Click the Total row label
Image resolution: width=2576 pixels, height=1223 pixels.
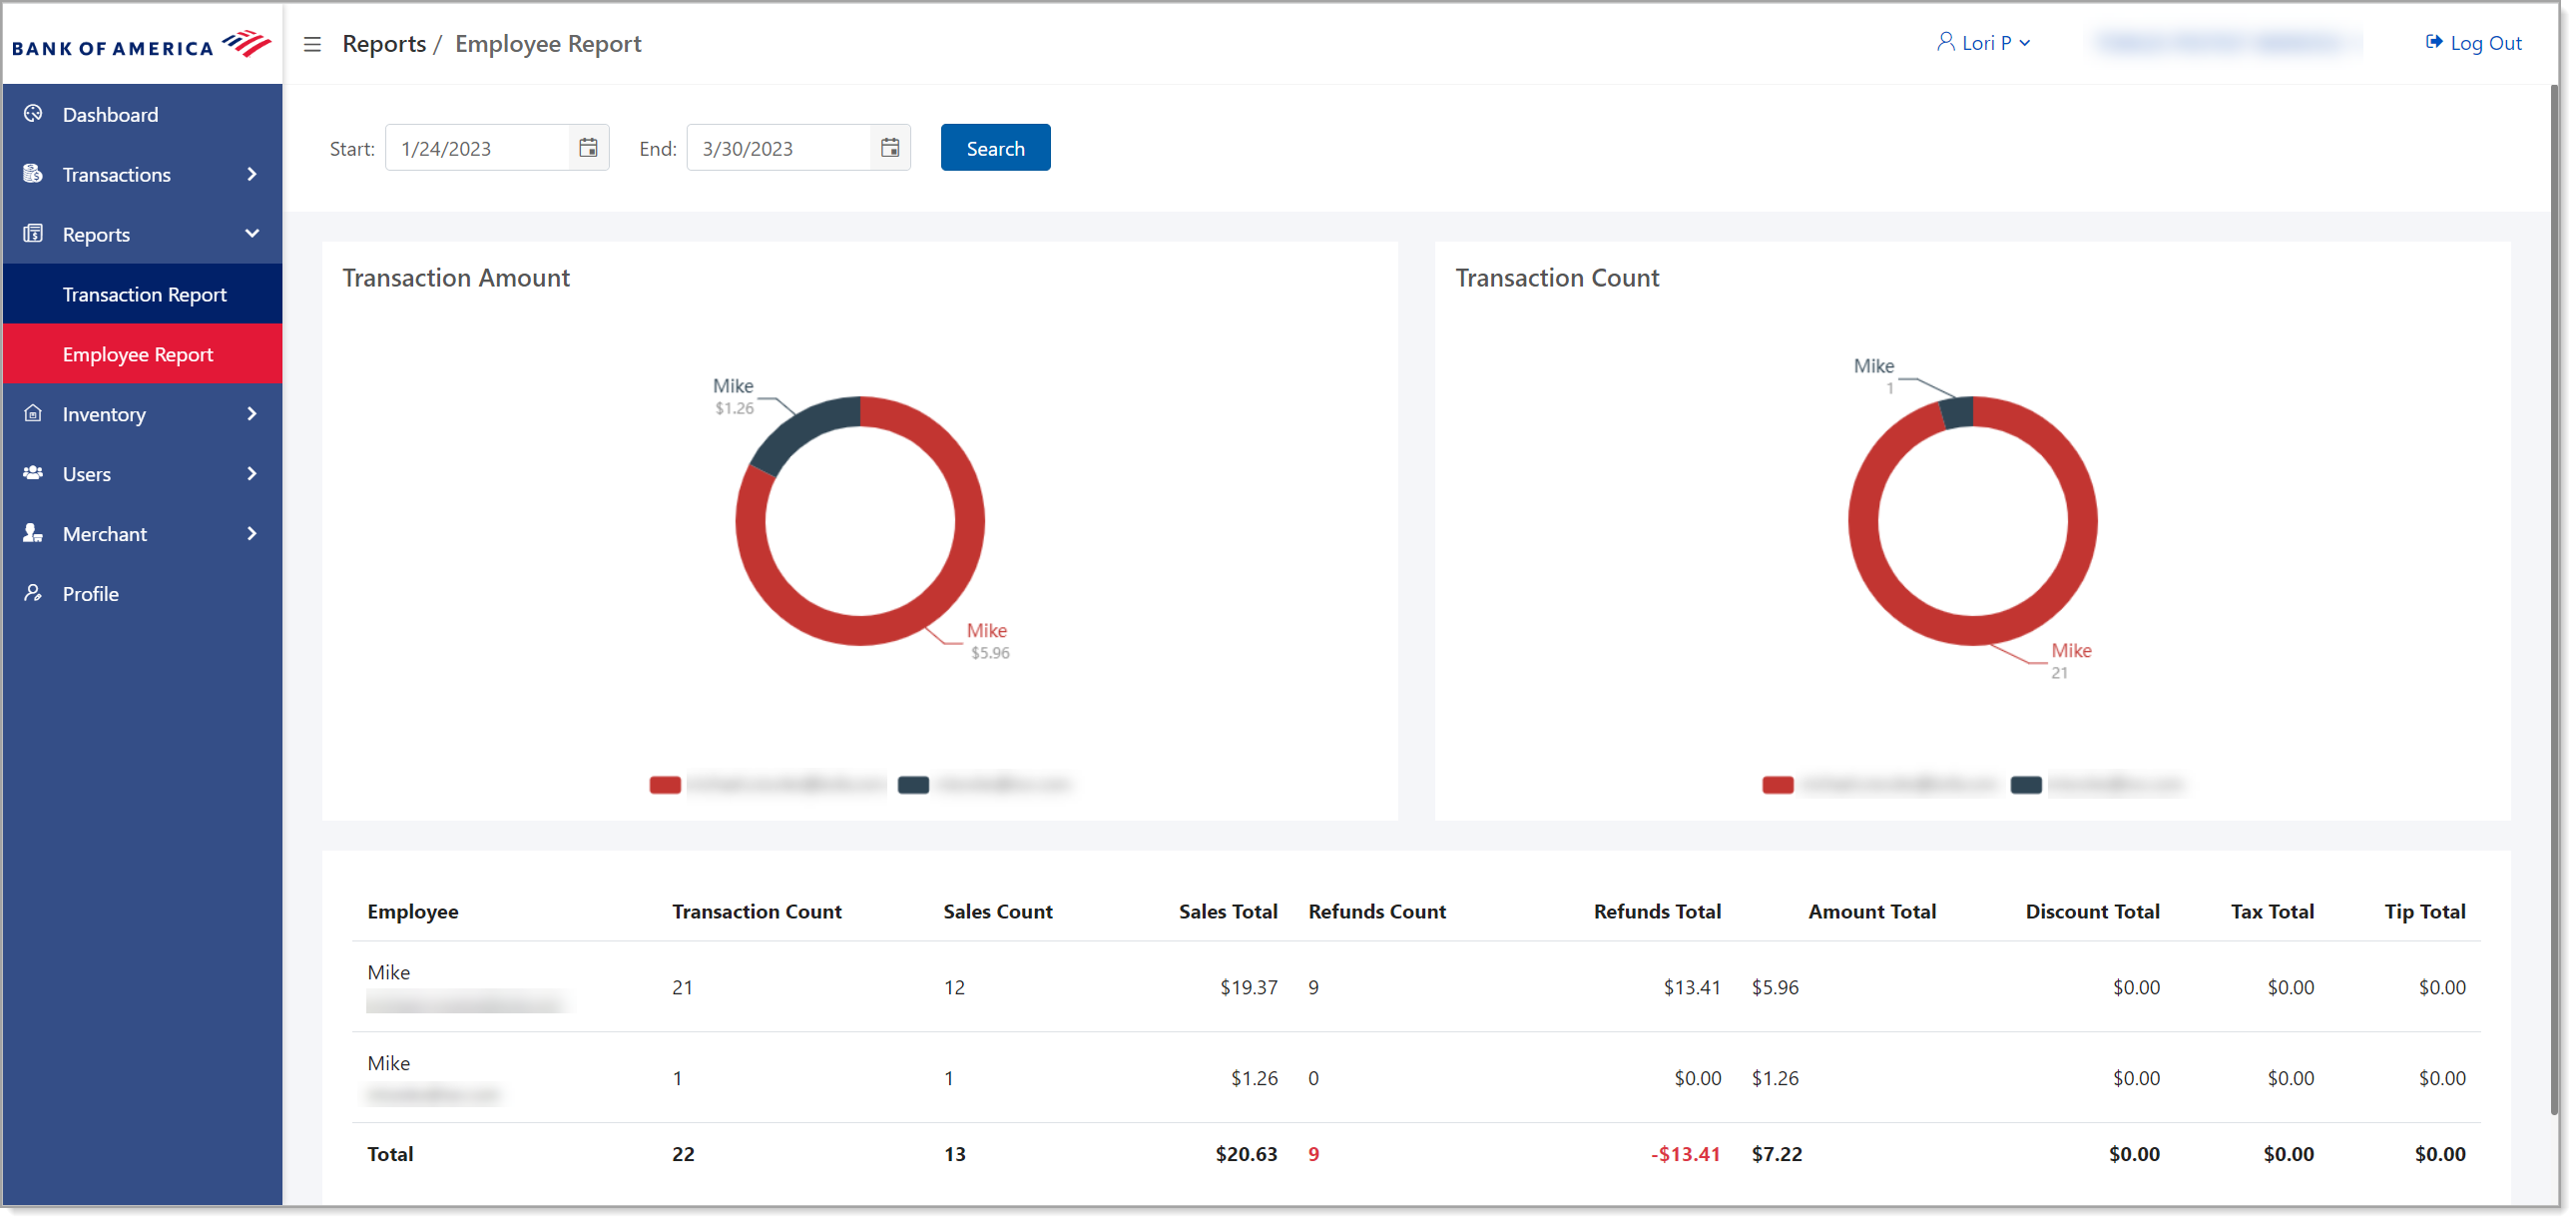point(390,1154)
